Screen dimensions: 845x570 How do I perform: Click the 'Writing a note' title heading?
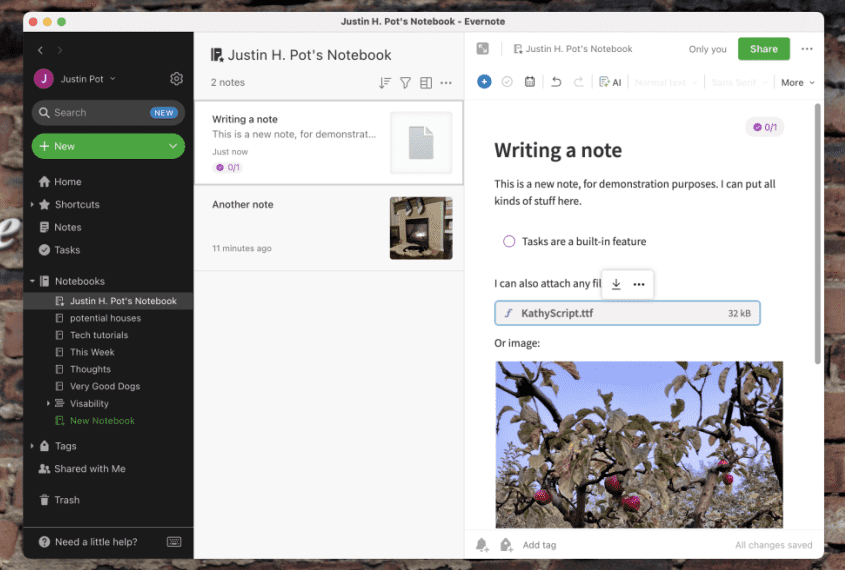tap(558, 150)
